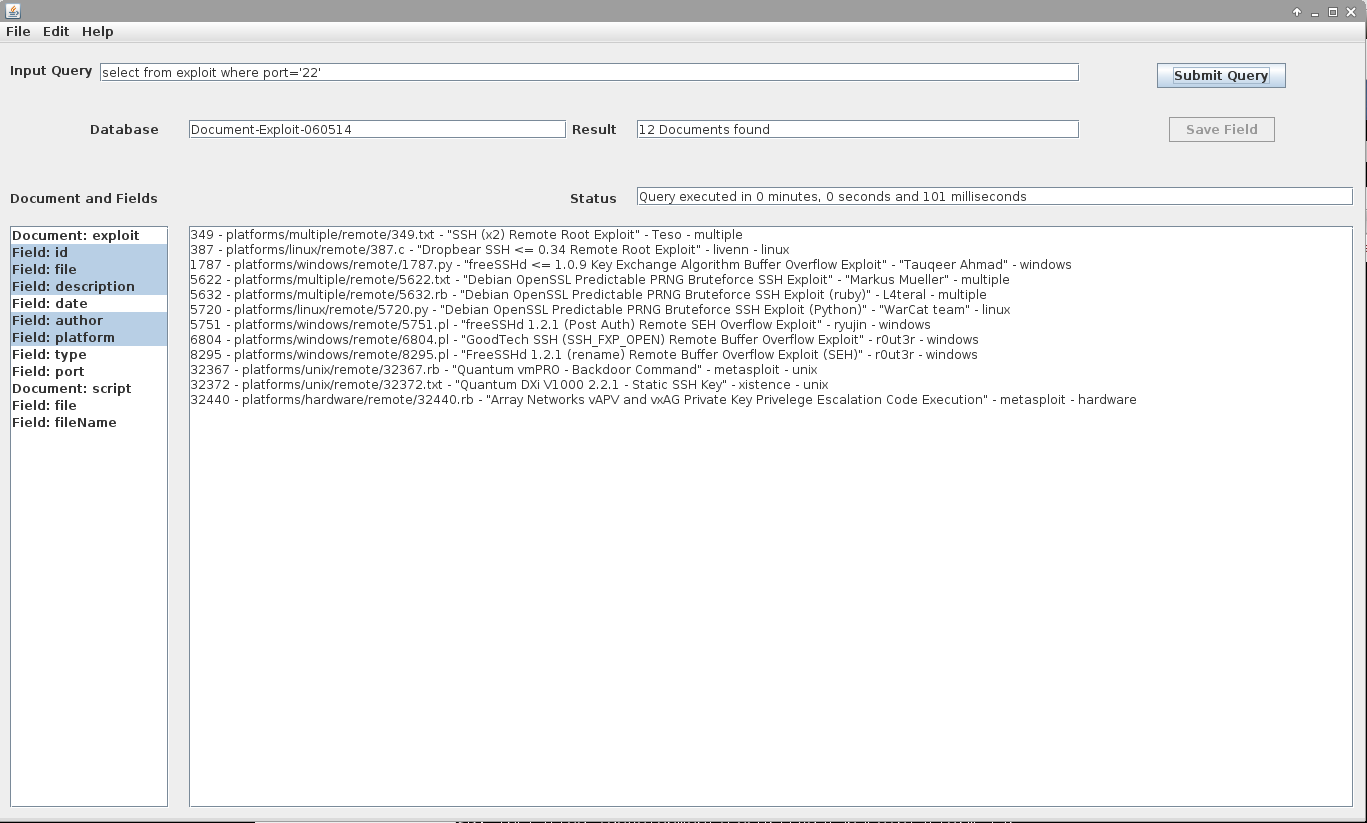
Task: Maximize the window
Action: coord(1333,12)
